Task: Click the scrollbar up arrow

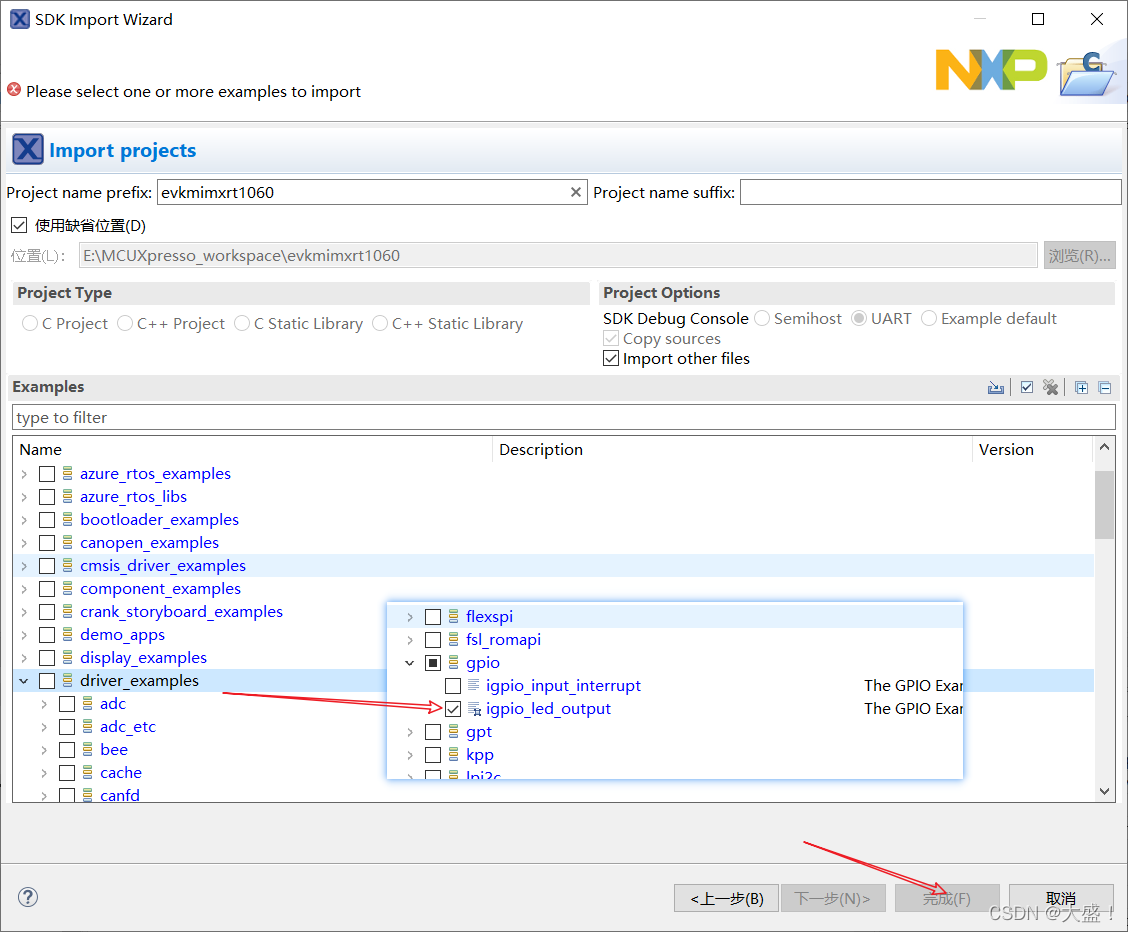Action: 1104,447
